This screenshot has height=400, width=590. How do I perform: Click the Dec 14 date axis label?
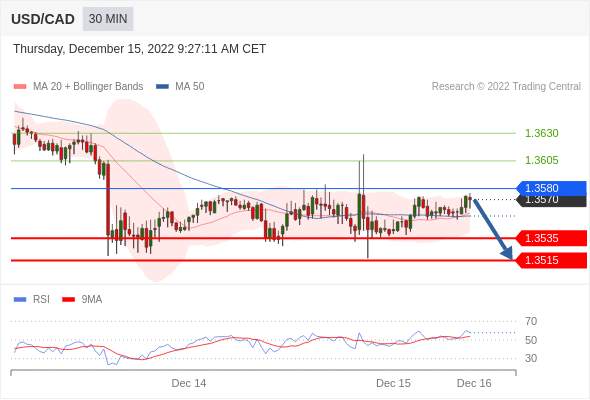tap(189, 383)
